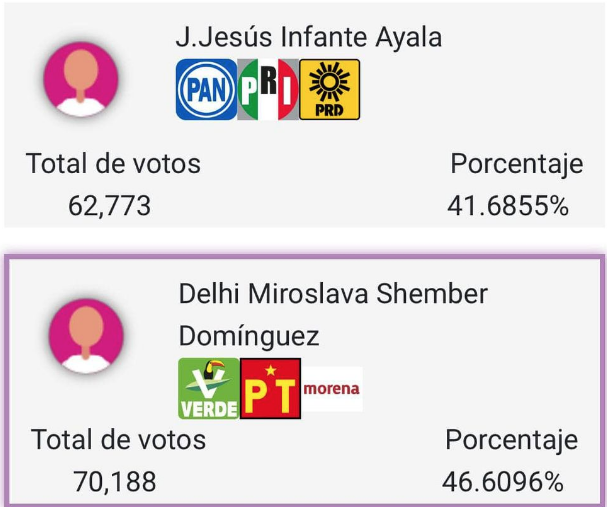
Task: Select the PT party logo
Action: (x=270, y=389)
